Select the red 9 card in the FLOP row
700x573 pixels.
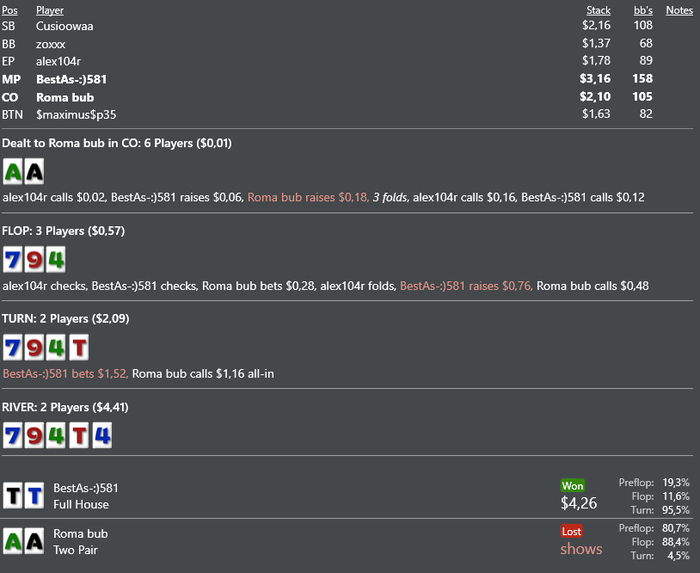(34, 260)
